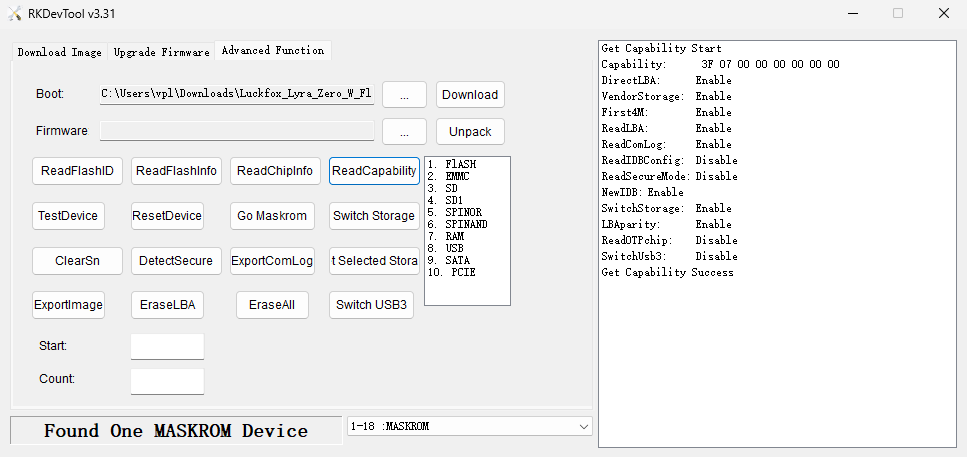Close the RKDevTool window
The width and height of the screenshot is (967, 457).
(x=944, y=14)
